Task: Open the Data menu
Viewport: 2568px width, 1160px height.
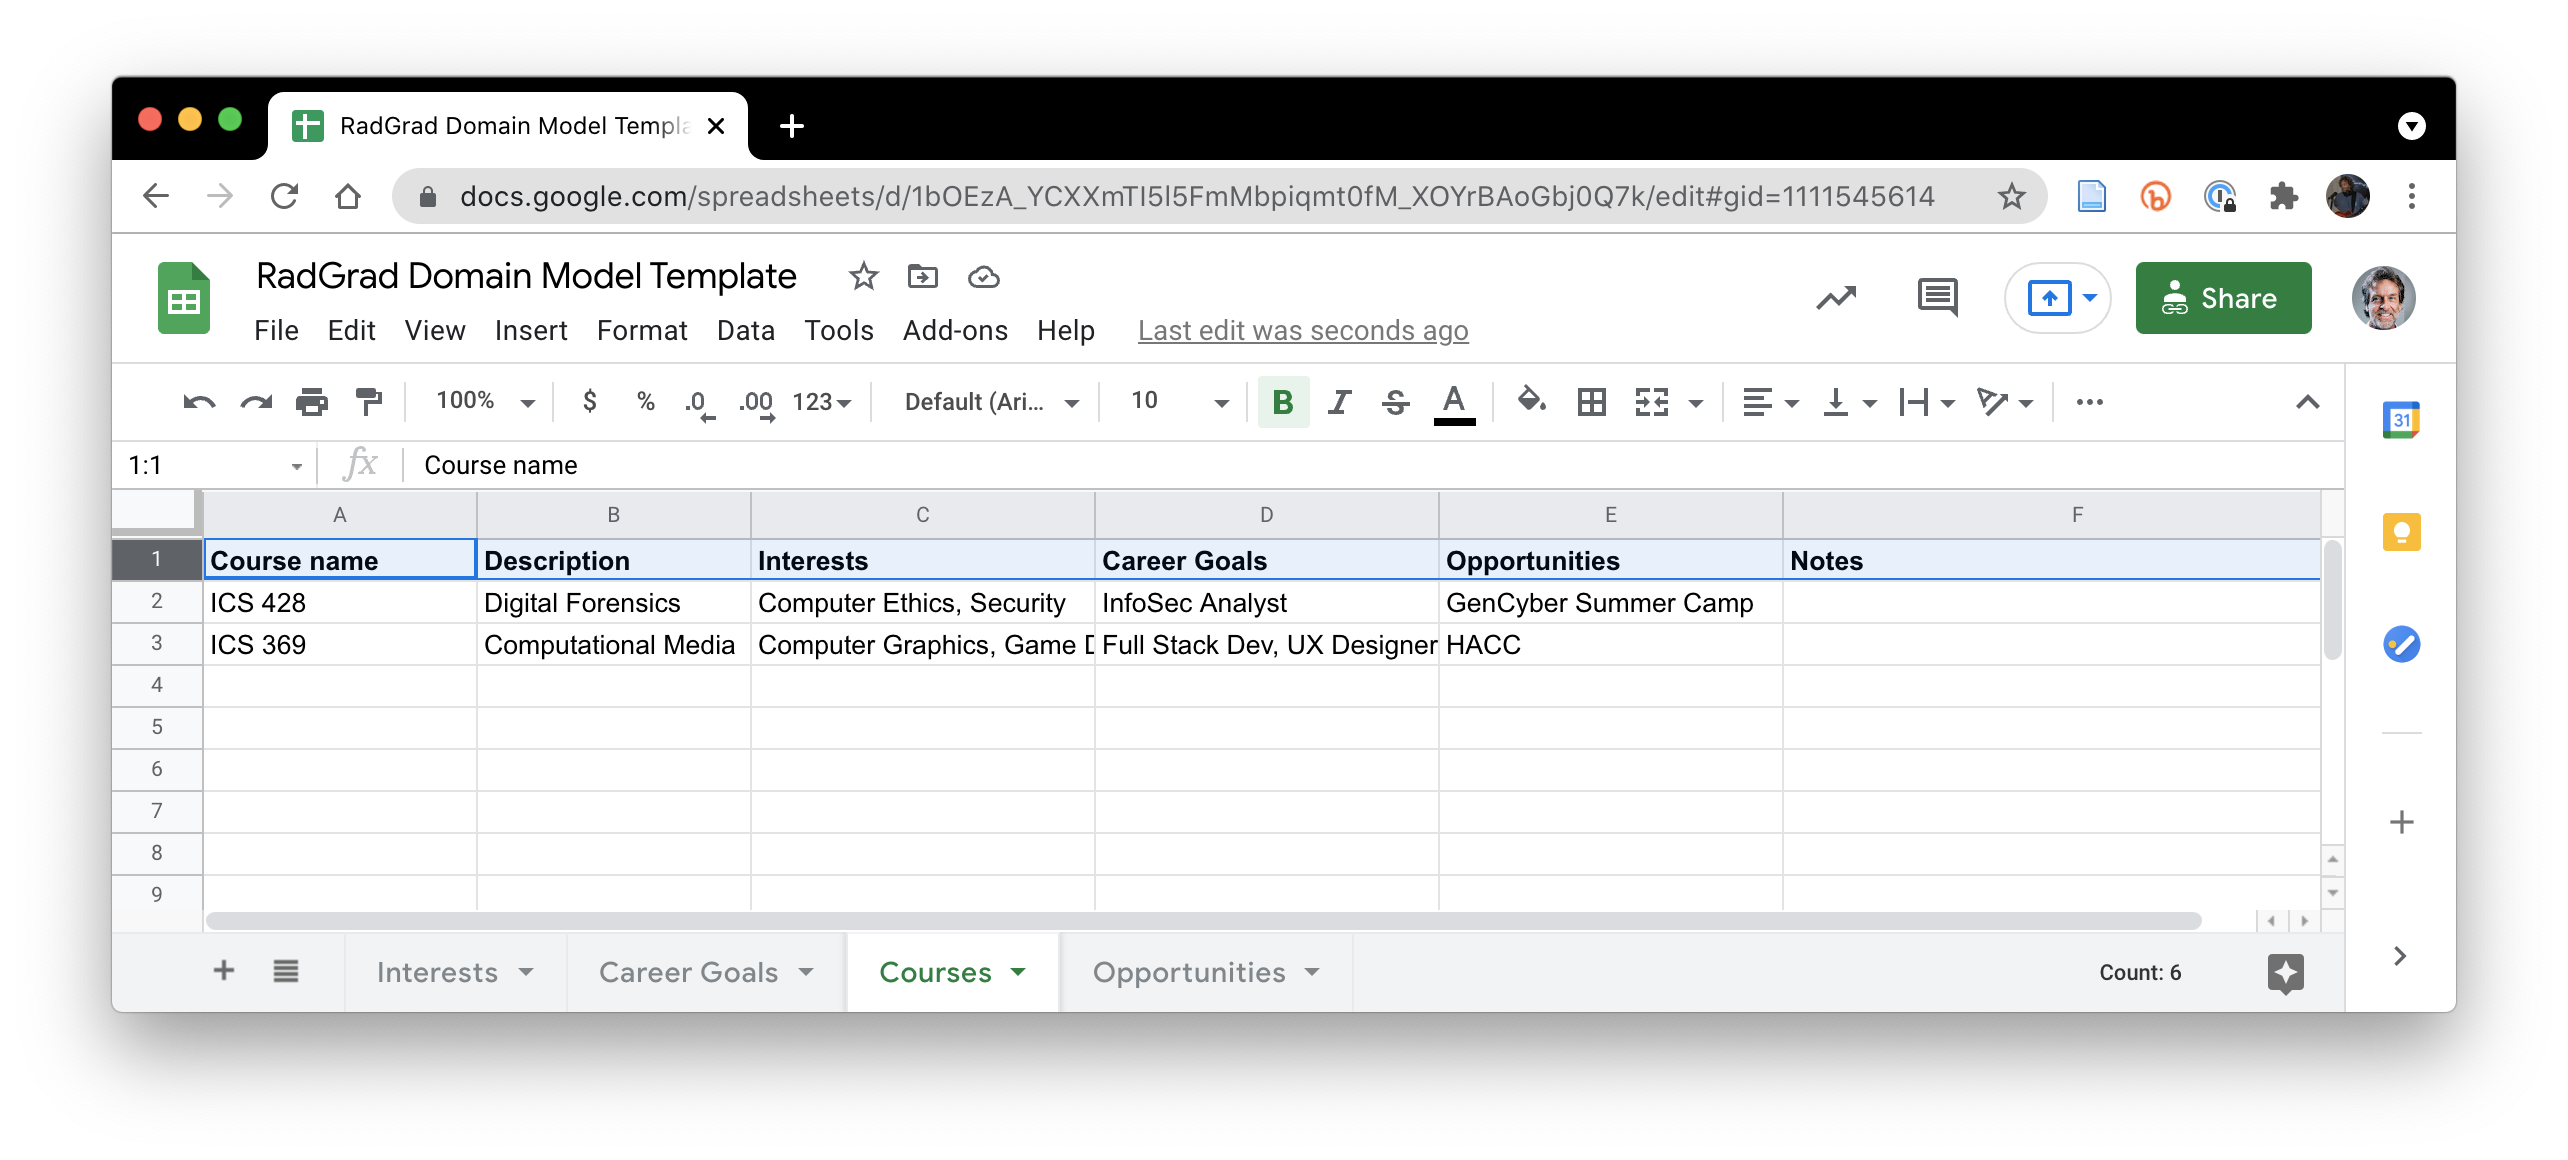Action: pos(746,330)
